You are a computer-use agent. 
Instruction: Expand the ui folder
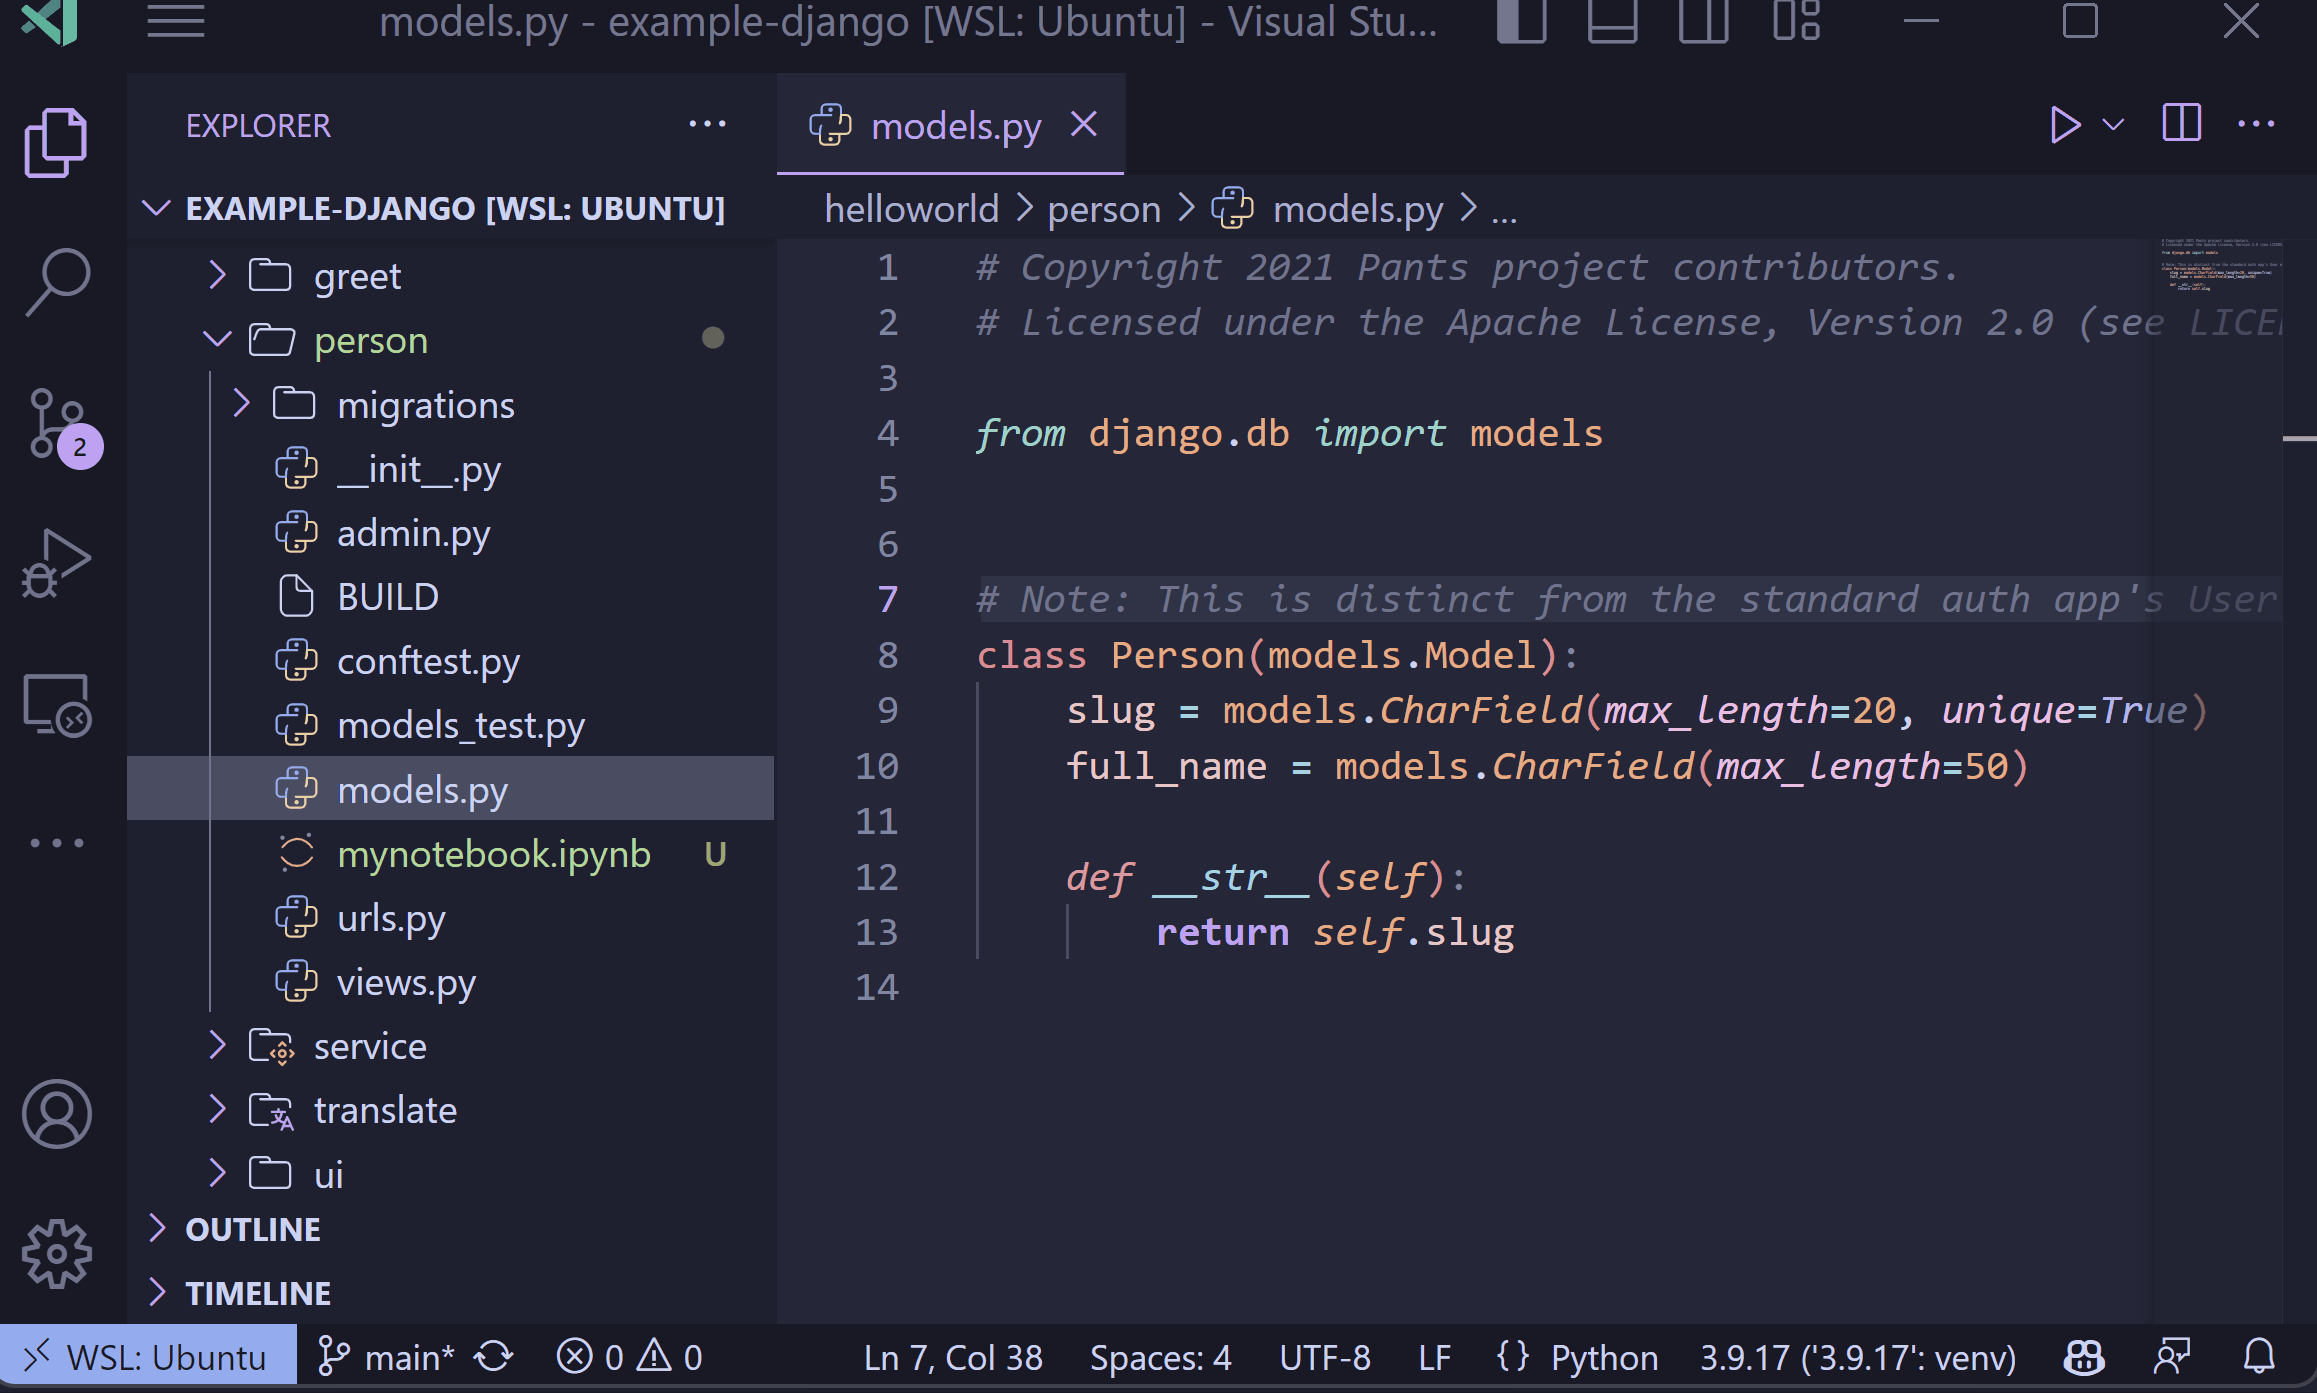[x=450, y=1174]
